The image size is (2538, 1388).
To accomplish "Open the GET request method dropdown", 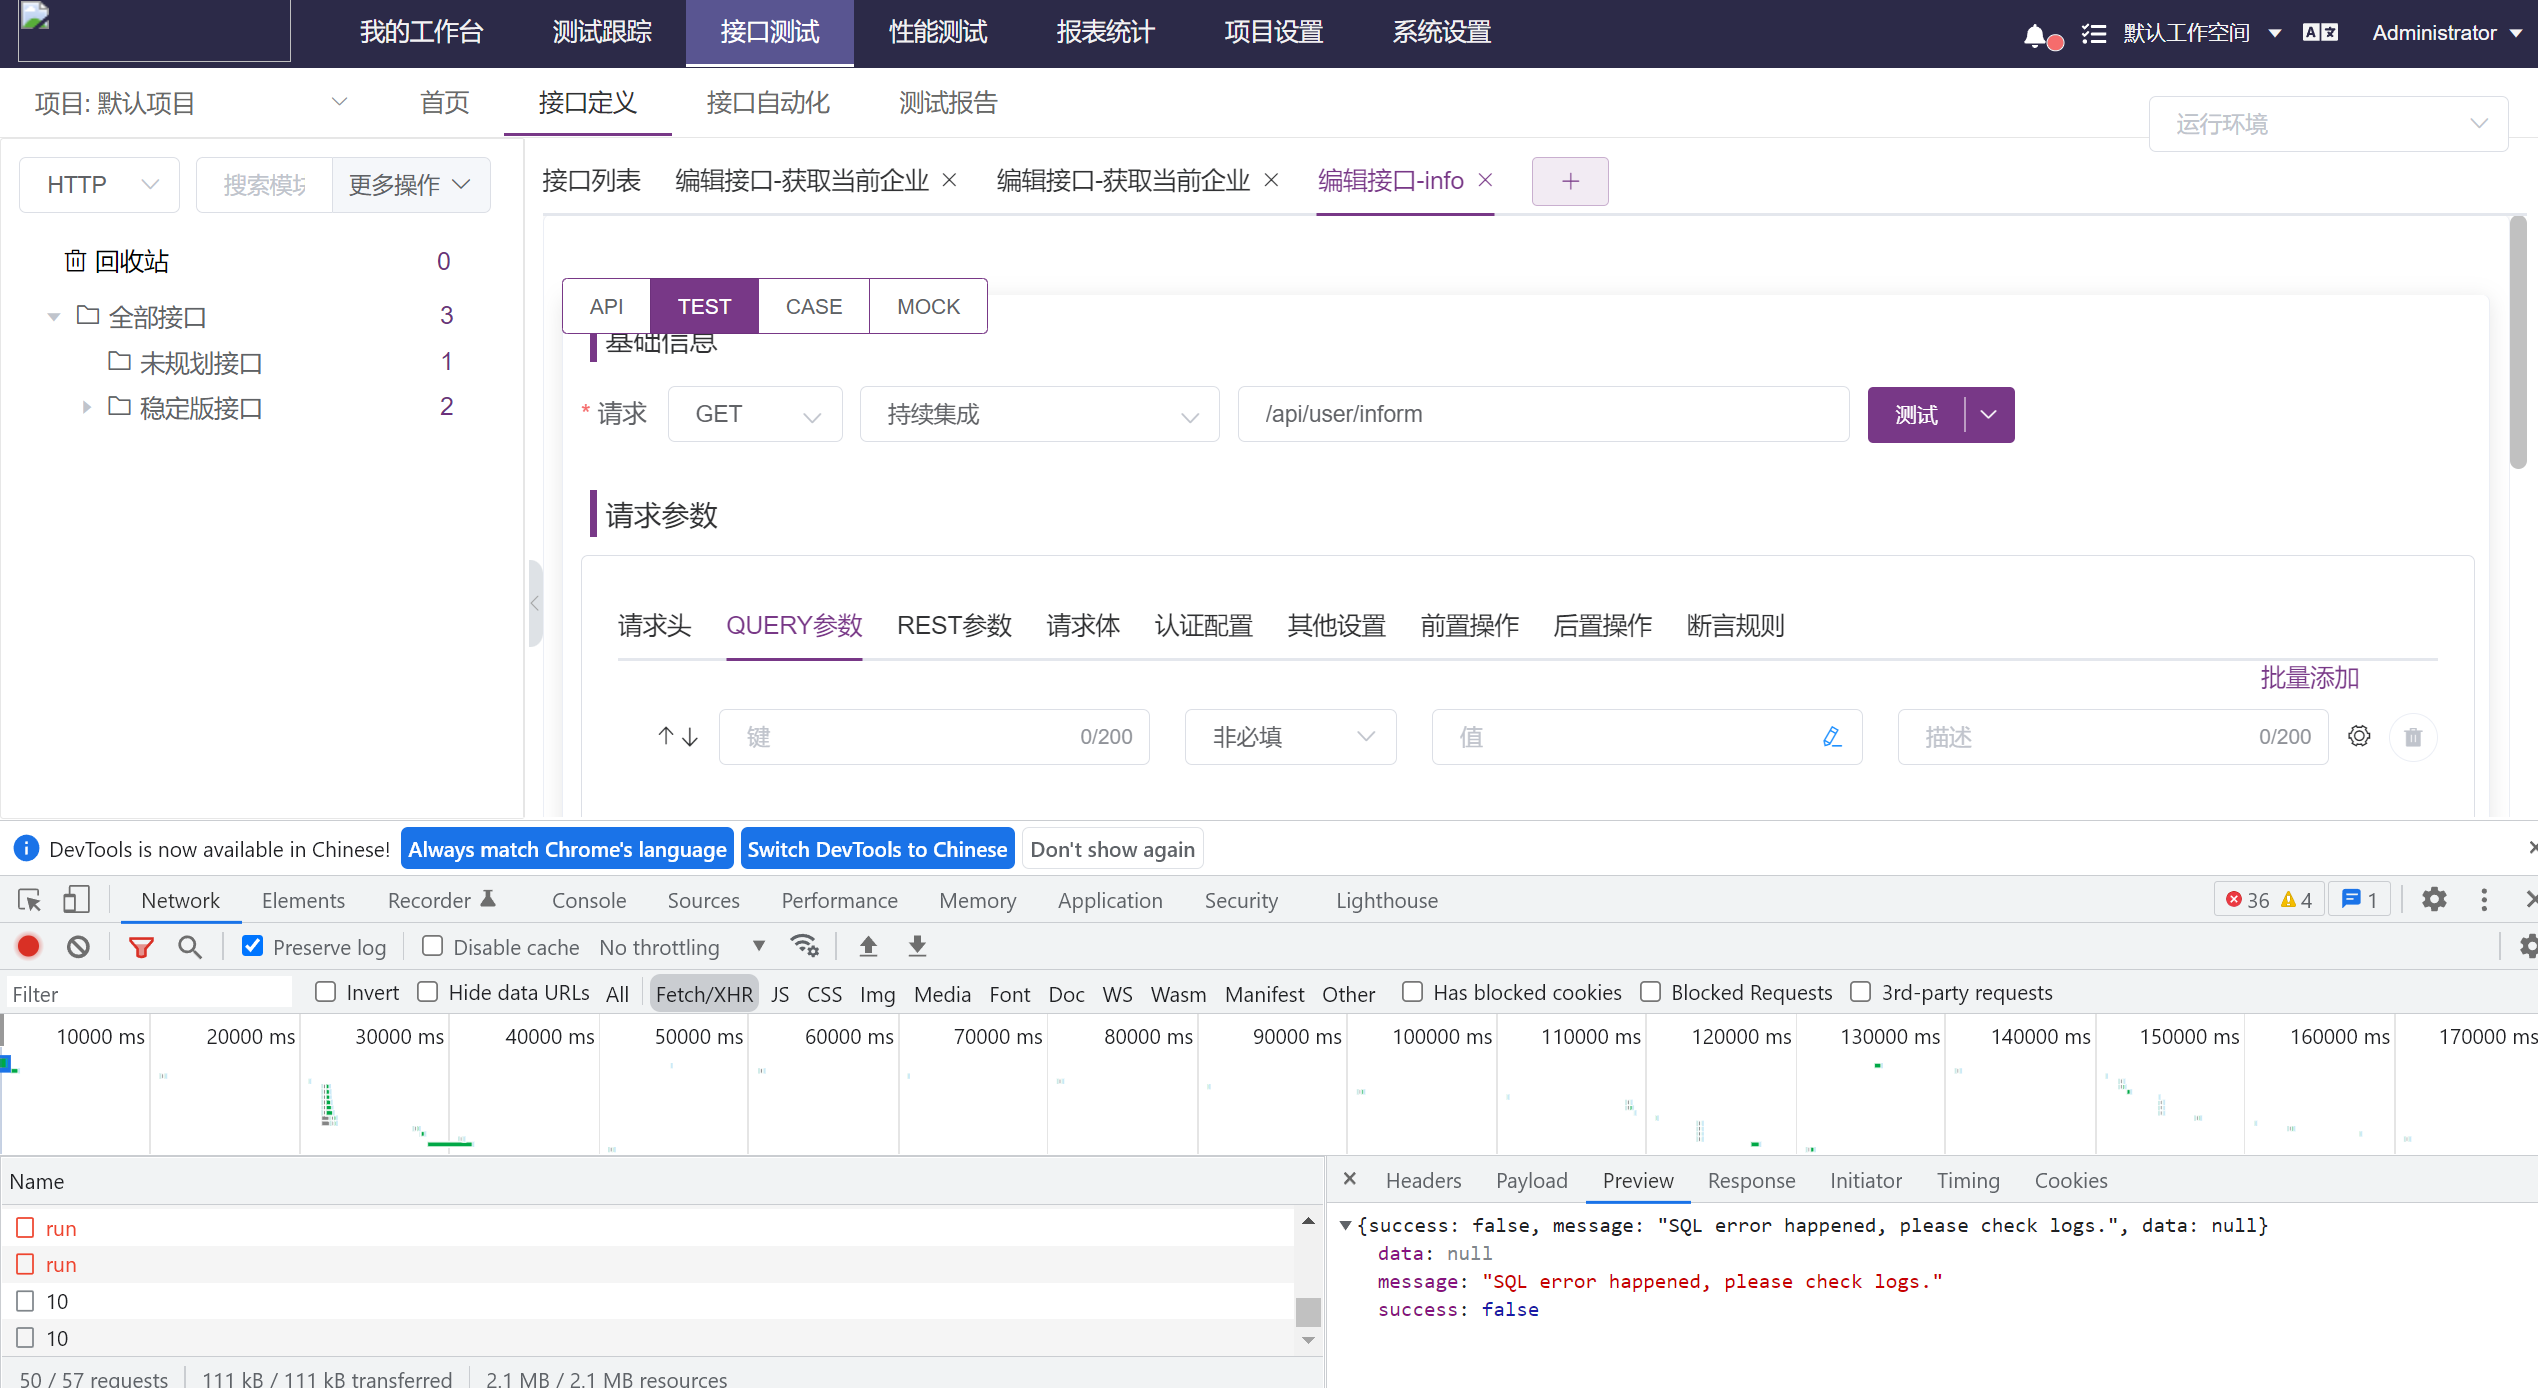I will tap(755, 413).
